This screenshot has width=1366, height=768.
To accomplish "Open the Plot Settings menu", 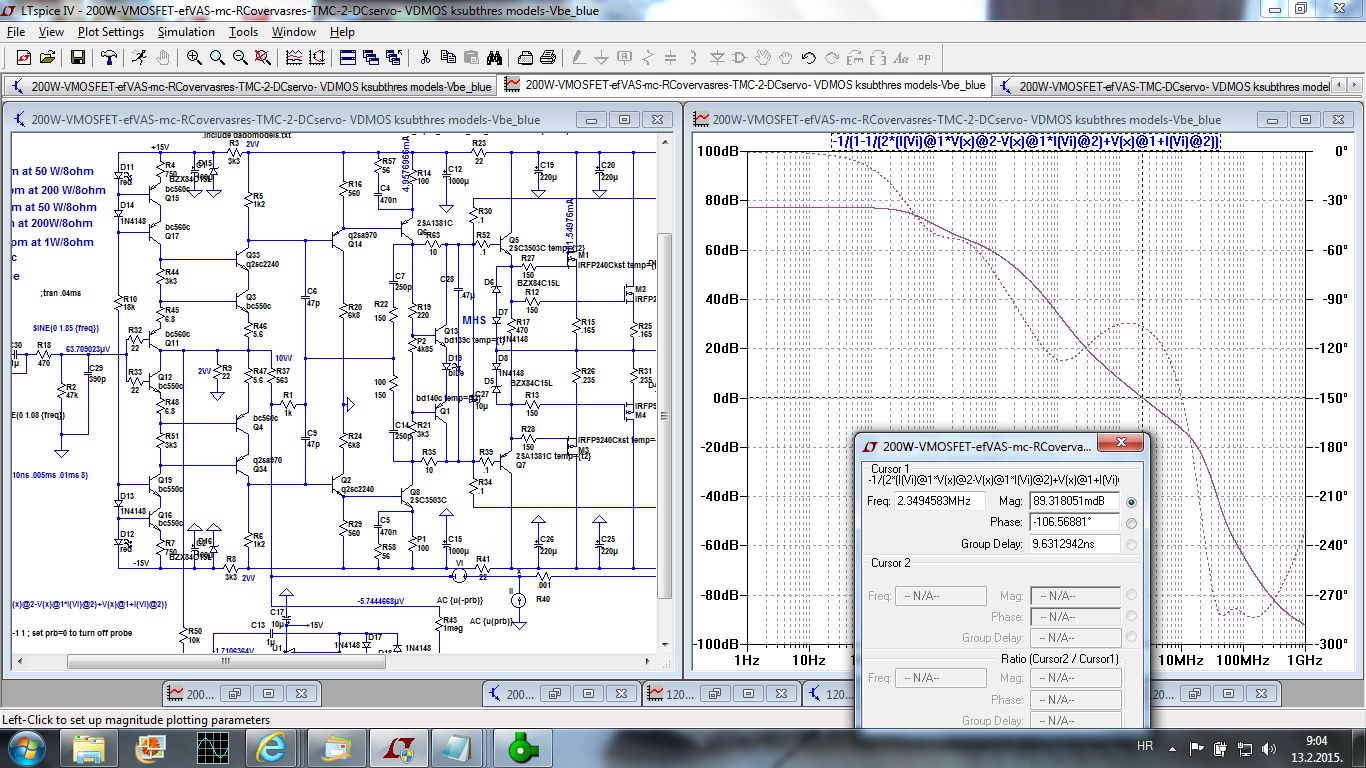I will 111,32.
